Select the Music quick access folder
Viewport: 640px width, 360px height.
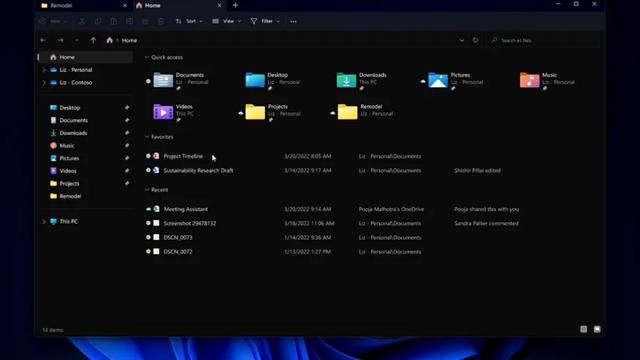tap(547, 80)
